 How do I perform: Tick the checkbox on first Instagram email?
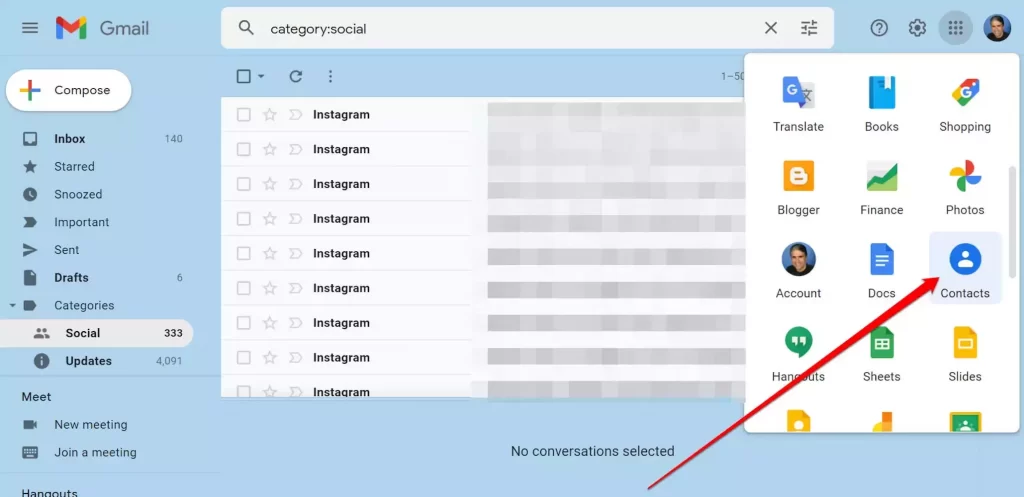244,115
